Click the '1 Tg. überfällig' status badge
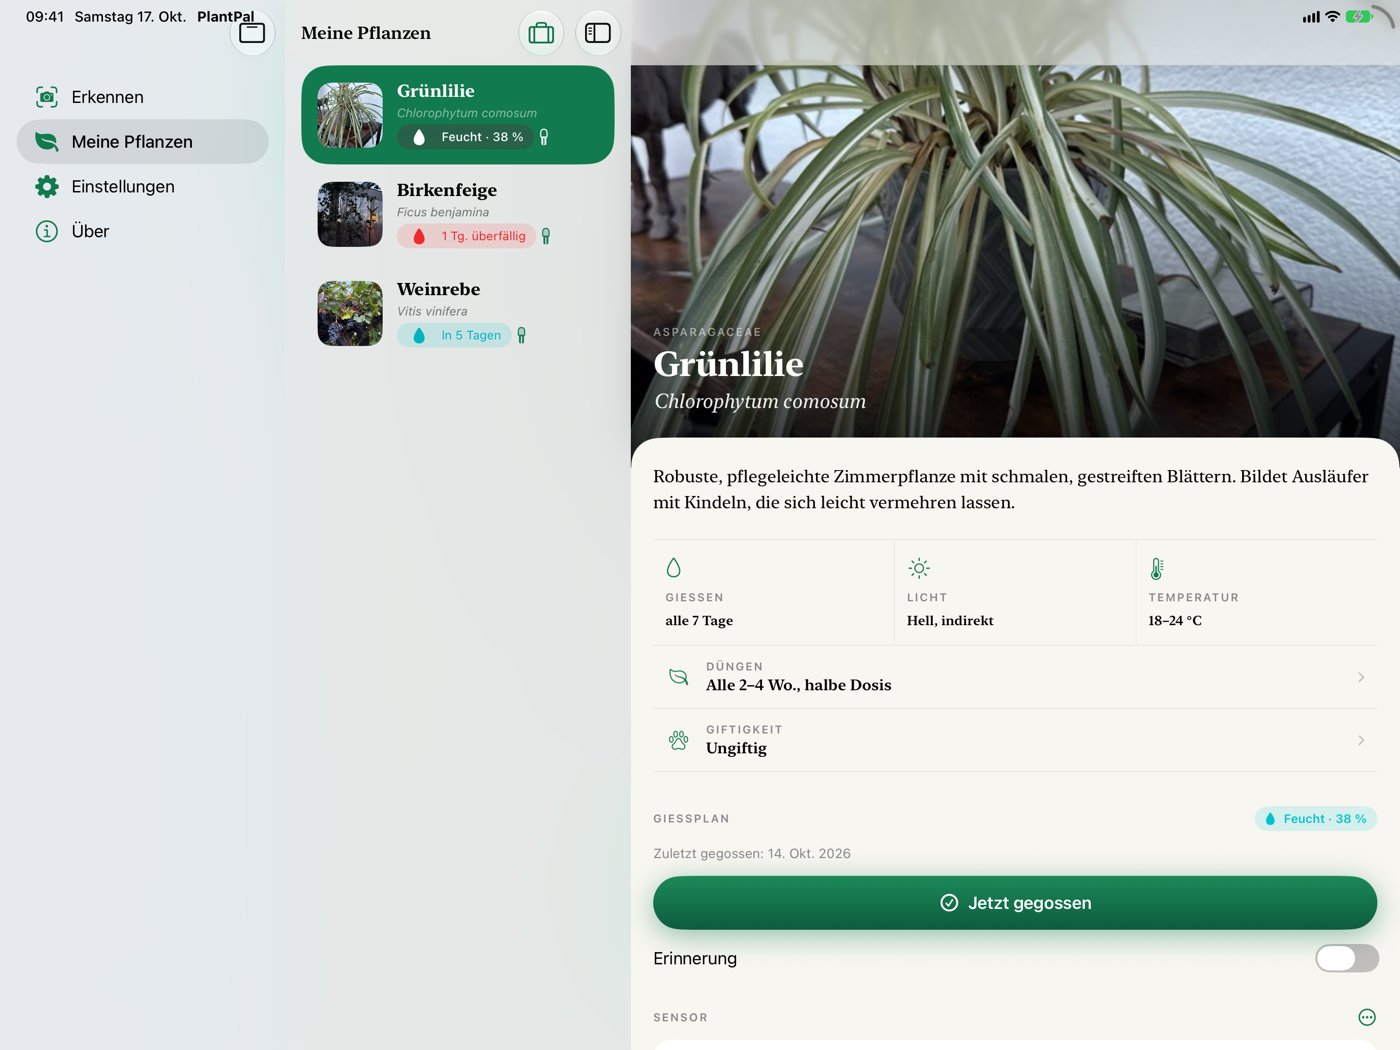Screen dimensions: 1400x1050 tap(467, 236)
